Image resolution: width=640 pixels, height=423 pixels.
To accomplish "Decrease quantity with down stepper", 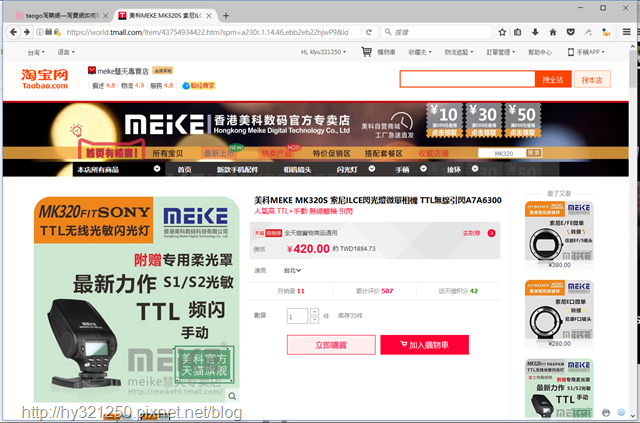I will (314, 320).
